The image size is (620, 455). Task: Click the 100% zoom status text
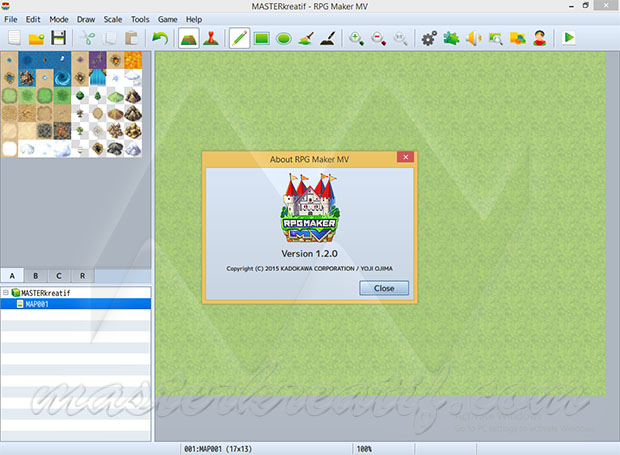[364, 449]
